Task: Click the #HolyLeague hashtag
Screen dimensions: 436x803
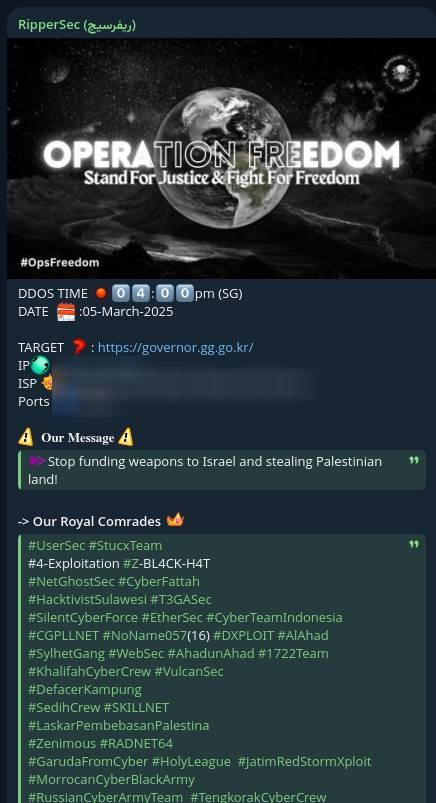Action: (191, 762)
